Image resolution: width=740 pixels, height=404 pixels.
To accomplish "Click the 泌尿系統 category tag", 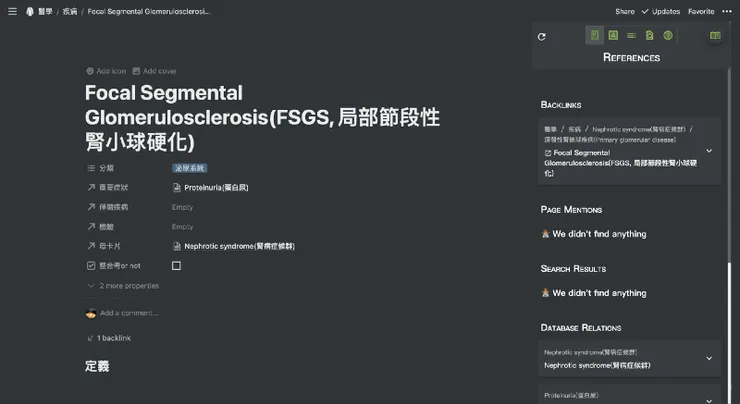I will tap(189, 168).
